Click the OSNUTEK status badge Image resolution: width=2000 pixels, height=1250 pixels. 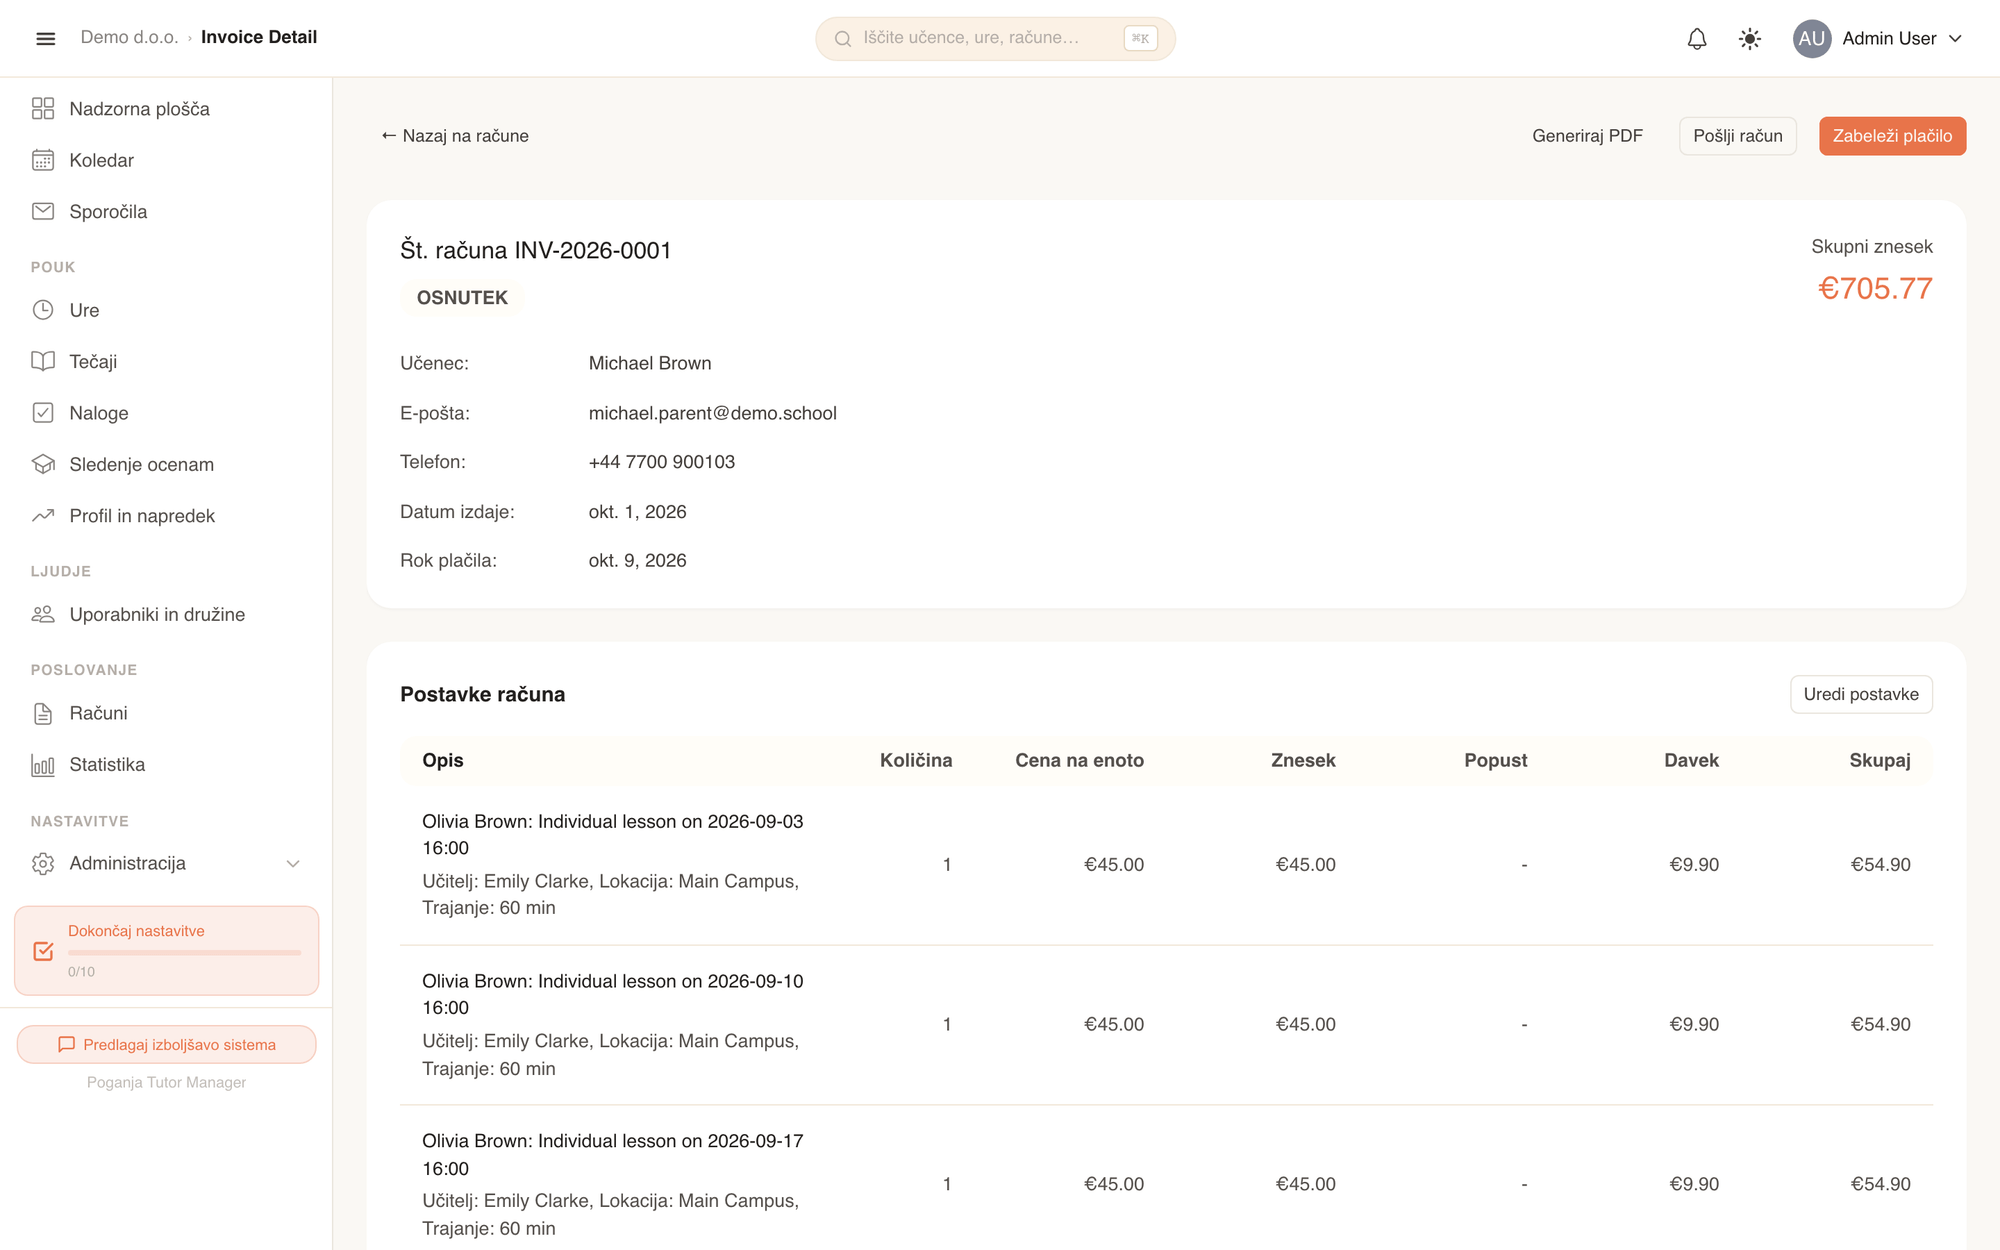coord(462,298)
